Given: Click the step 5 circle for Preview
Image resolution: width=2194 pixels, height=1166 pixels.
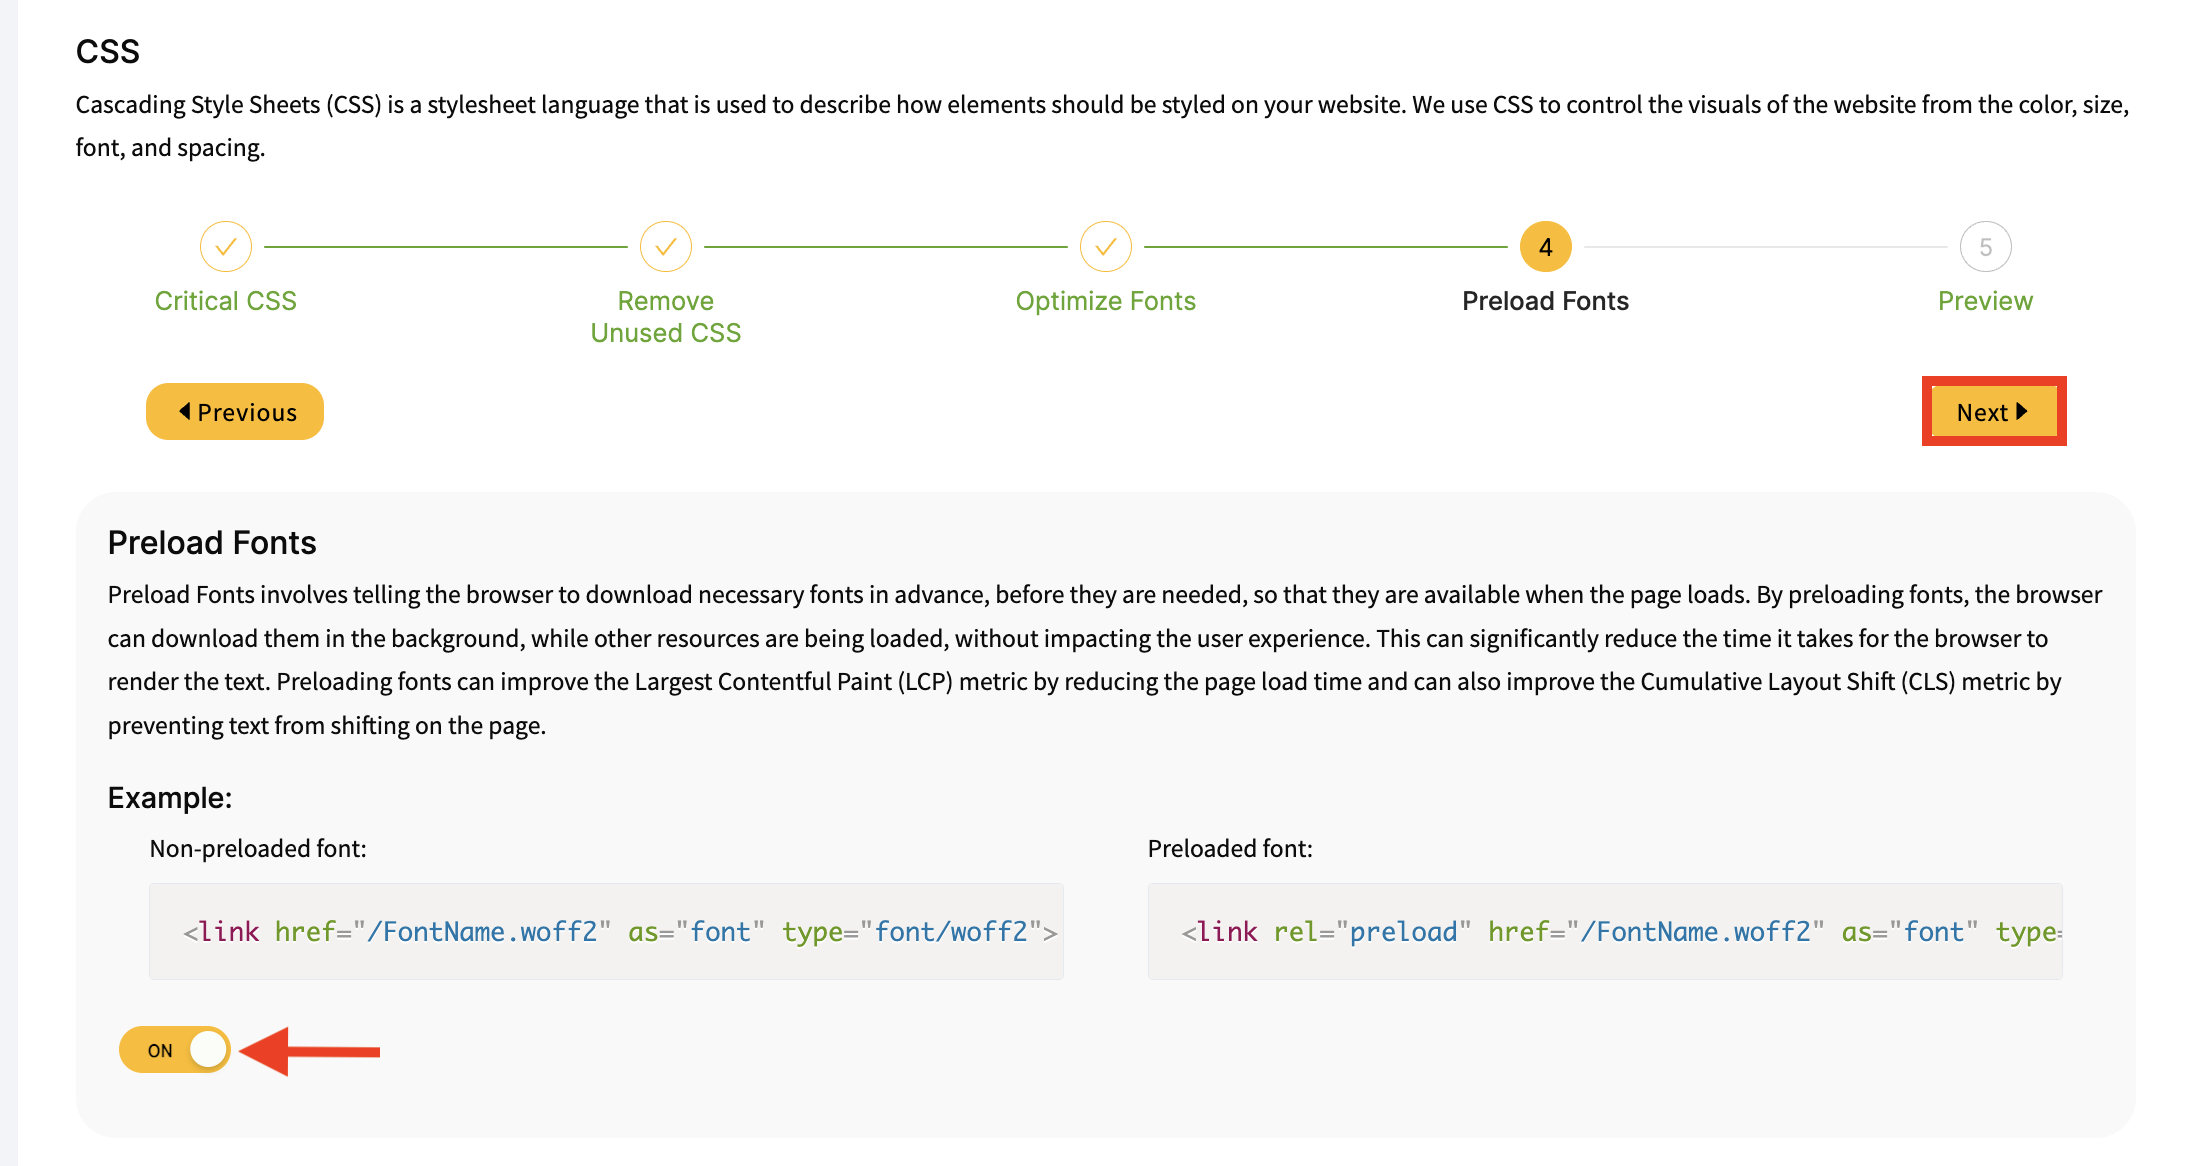Looking at the screenshot, I should coord(1986,246).
